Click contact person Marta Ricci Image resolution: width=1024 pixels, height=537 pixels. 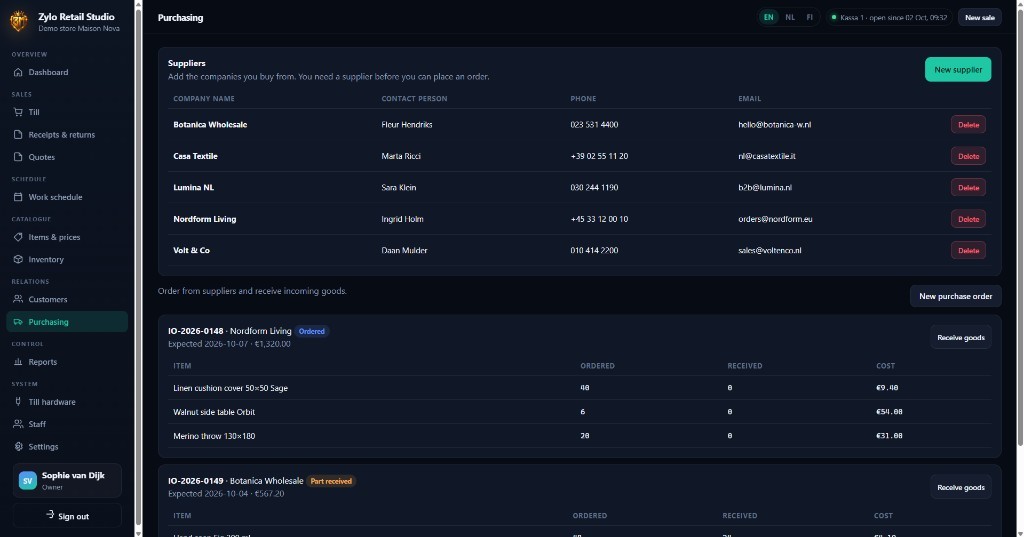point(400,156)
